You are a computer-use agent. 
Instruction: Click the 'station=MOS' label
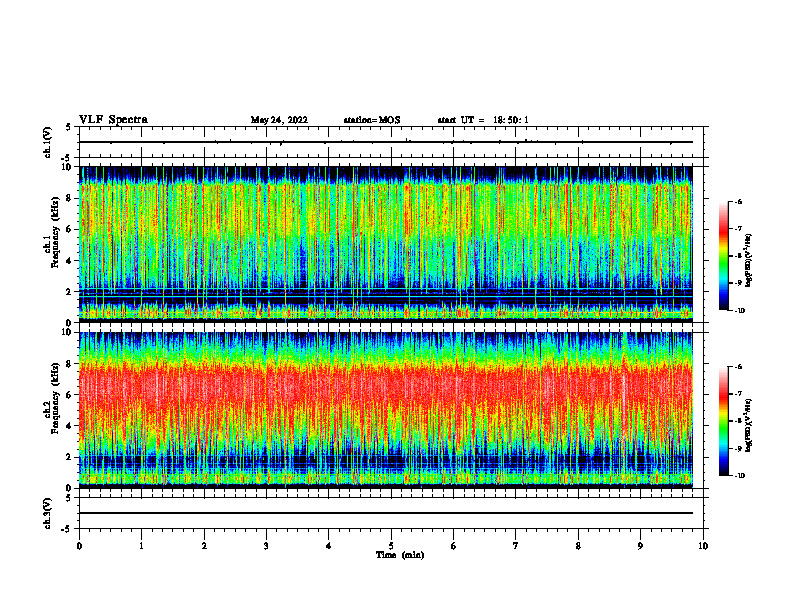tap(372, 120)
